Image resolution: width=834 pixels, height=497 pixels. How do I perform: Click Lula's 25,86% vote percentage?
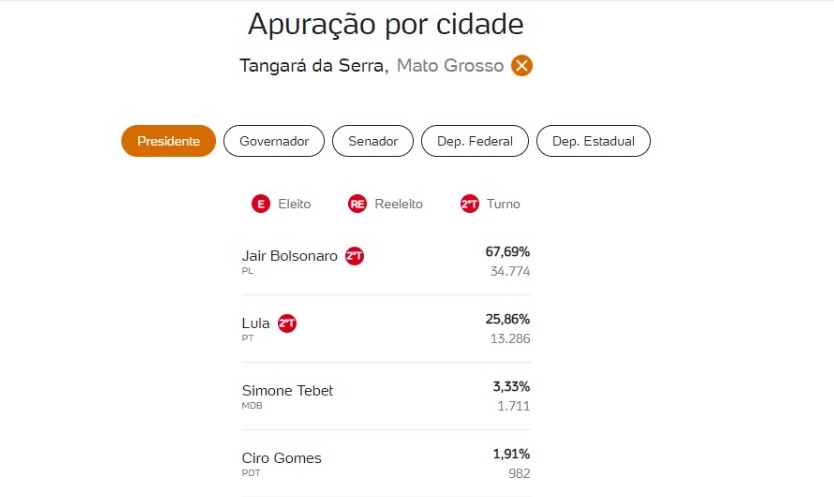pyautogui.click(x=507, y=319)
